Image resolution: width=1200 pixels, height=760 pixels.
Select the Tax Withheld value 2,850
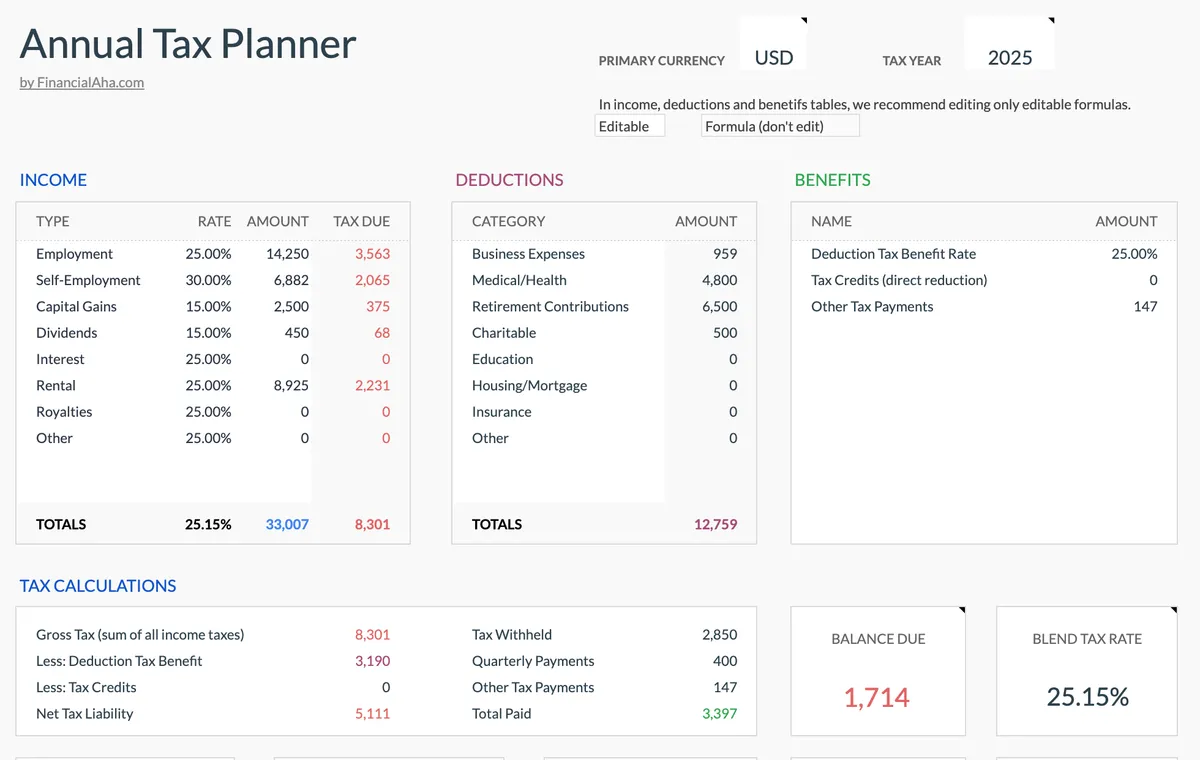pyautogui.click(x=722, y=634)
